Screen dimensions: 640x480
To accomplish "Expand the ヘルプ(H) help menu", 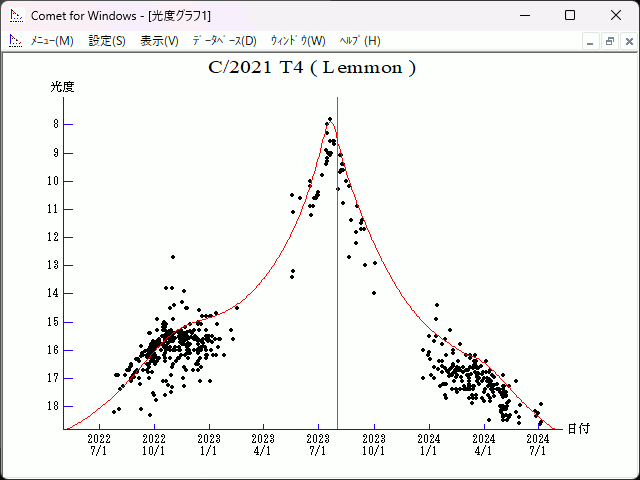I will point(360,41).
